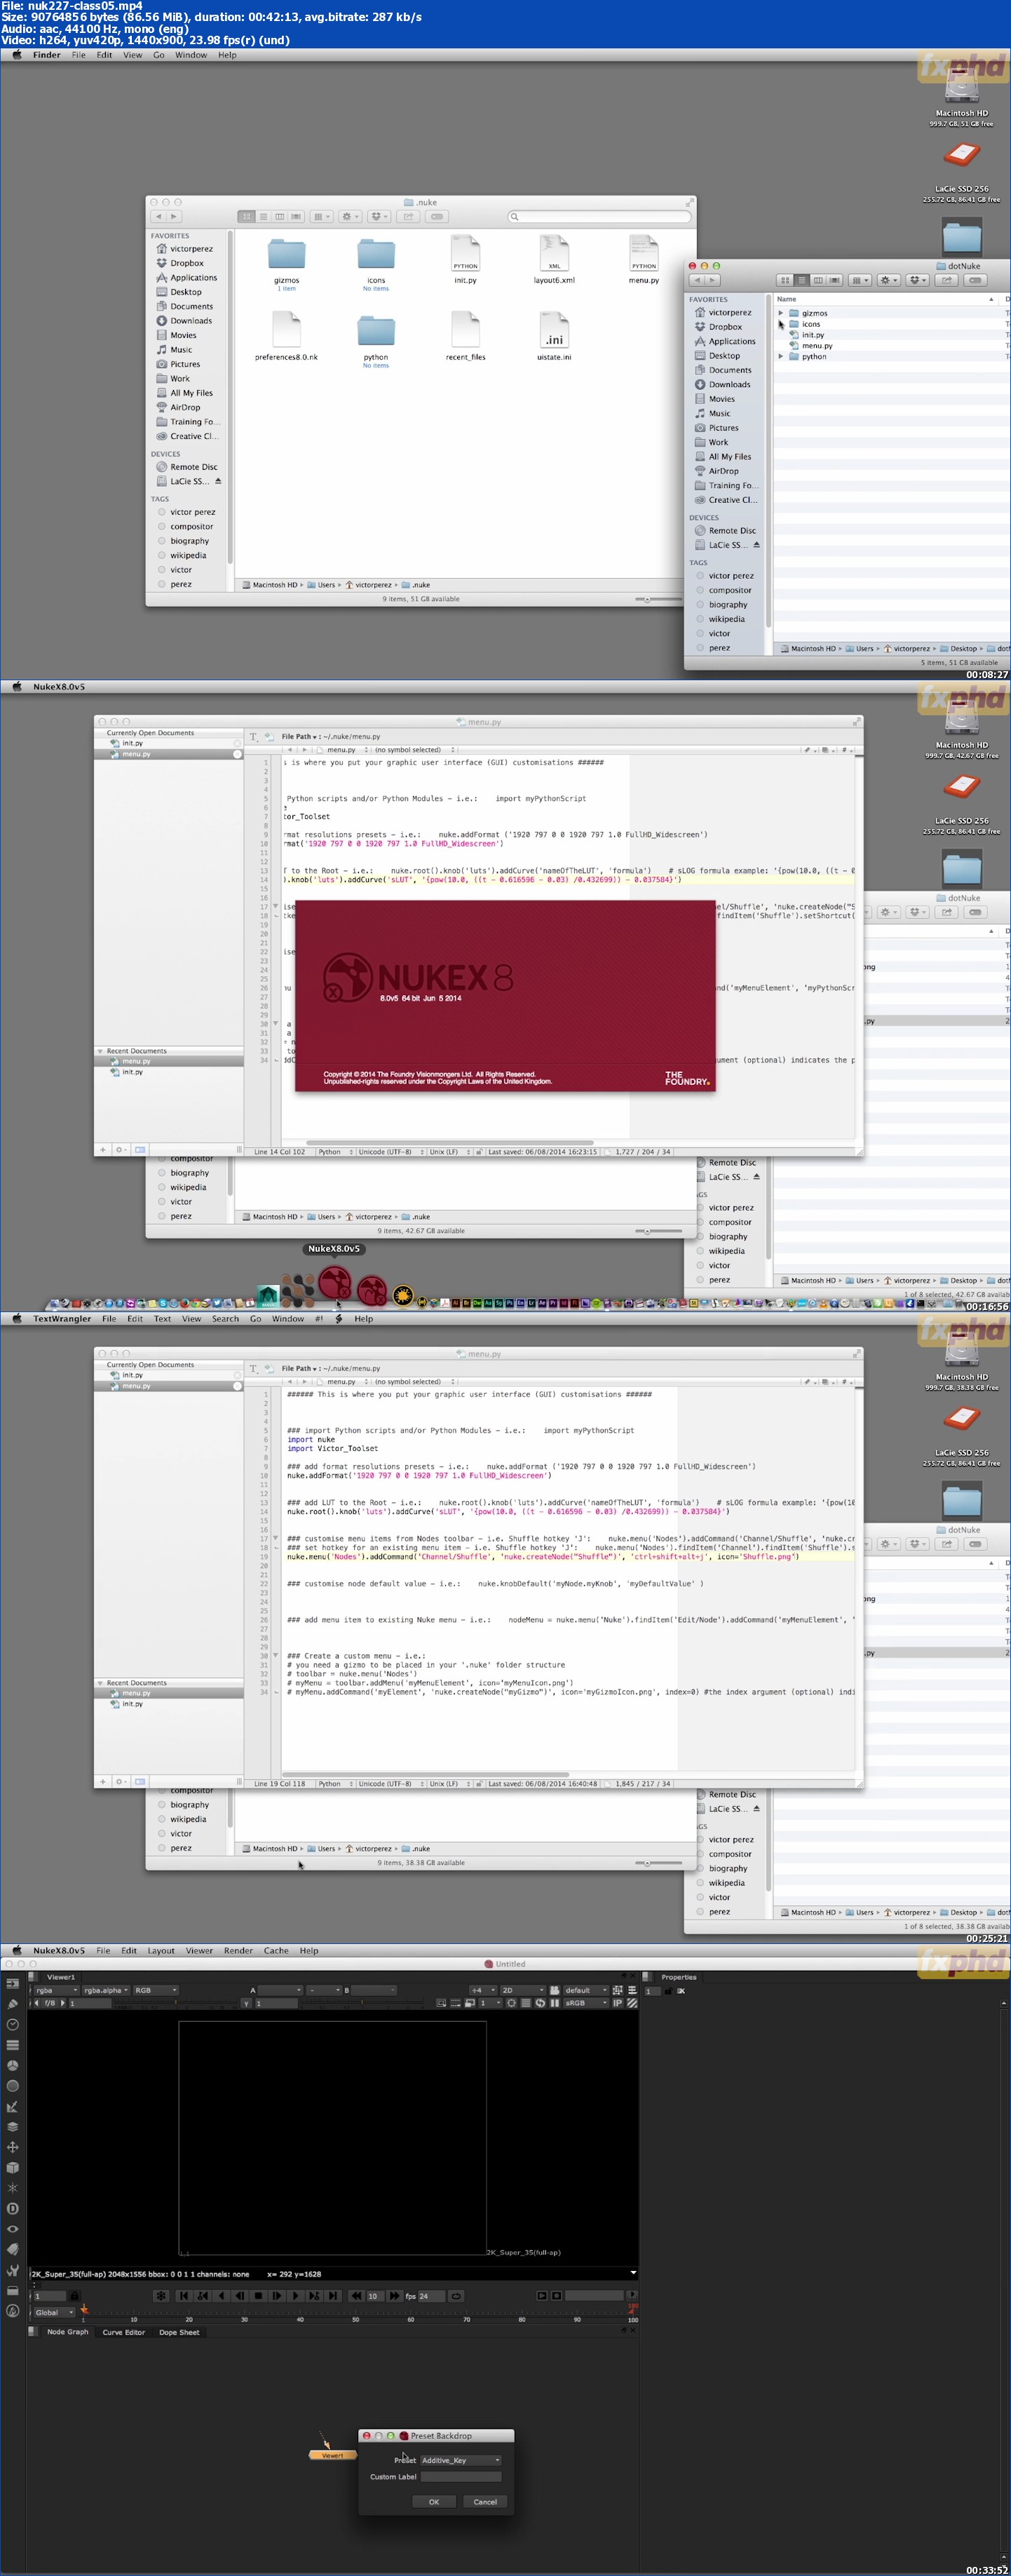Screen dimensions: 1011x2576
Task: Open Nuke's MetaData toolbar menu
Action: pos(13,2249)
